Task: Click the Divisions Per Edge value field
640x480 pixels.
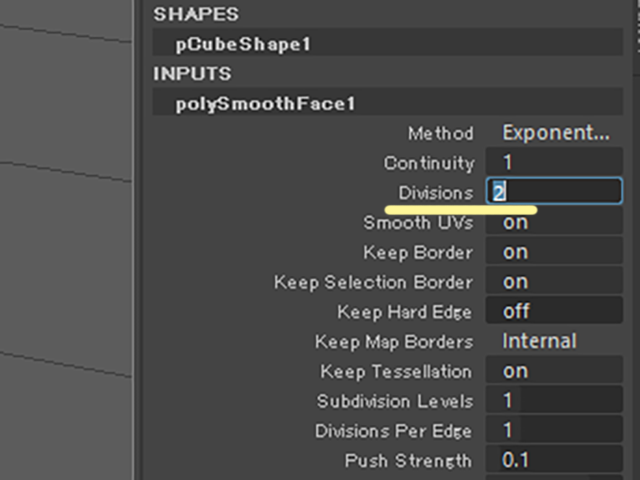Action: 554,430
